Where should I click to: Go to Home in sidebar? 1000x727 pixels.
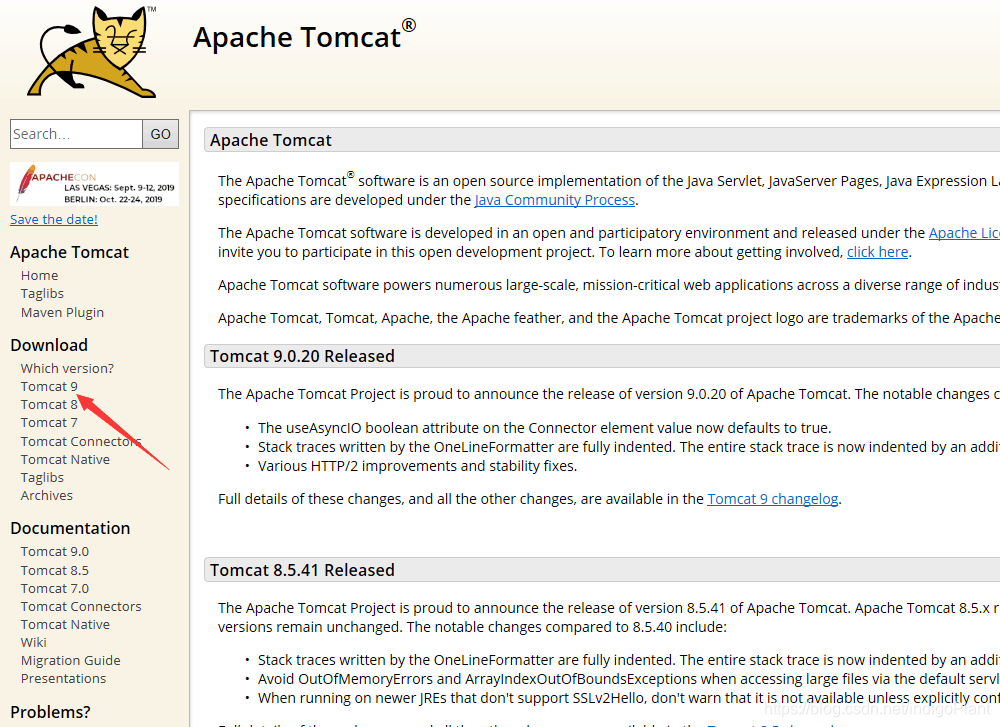coord(39,275)
